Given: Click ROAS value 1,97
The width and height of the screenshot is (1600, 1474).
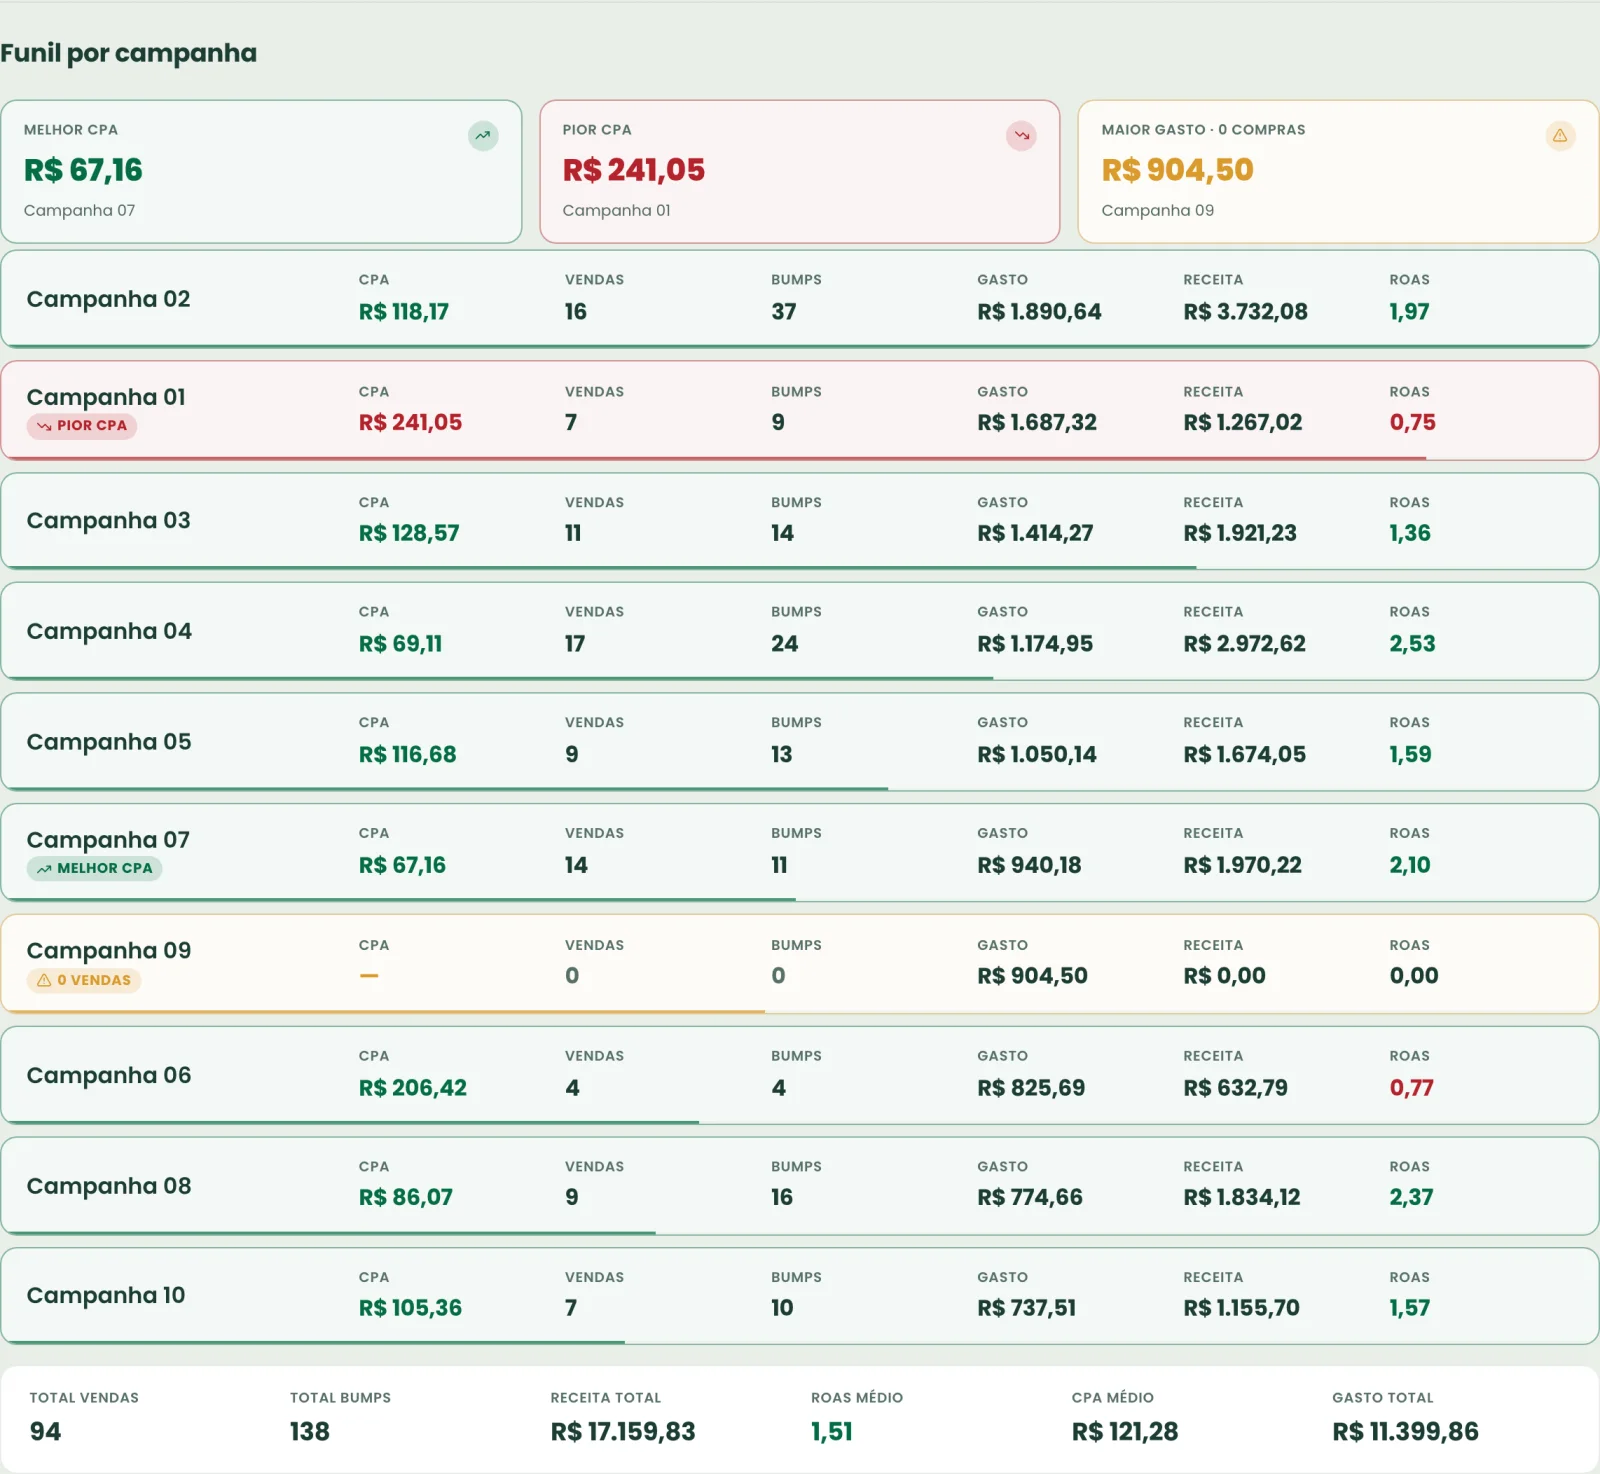Looking at the screenshot, I should click(x=1409, y=312).
